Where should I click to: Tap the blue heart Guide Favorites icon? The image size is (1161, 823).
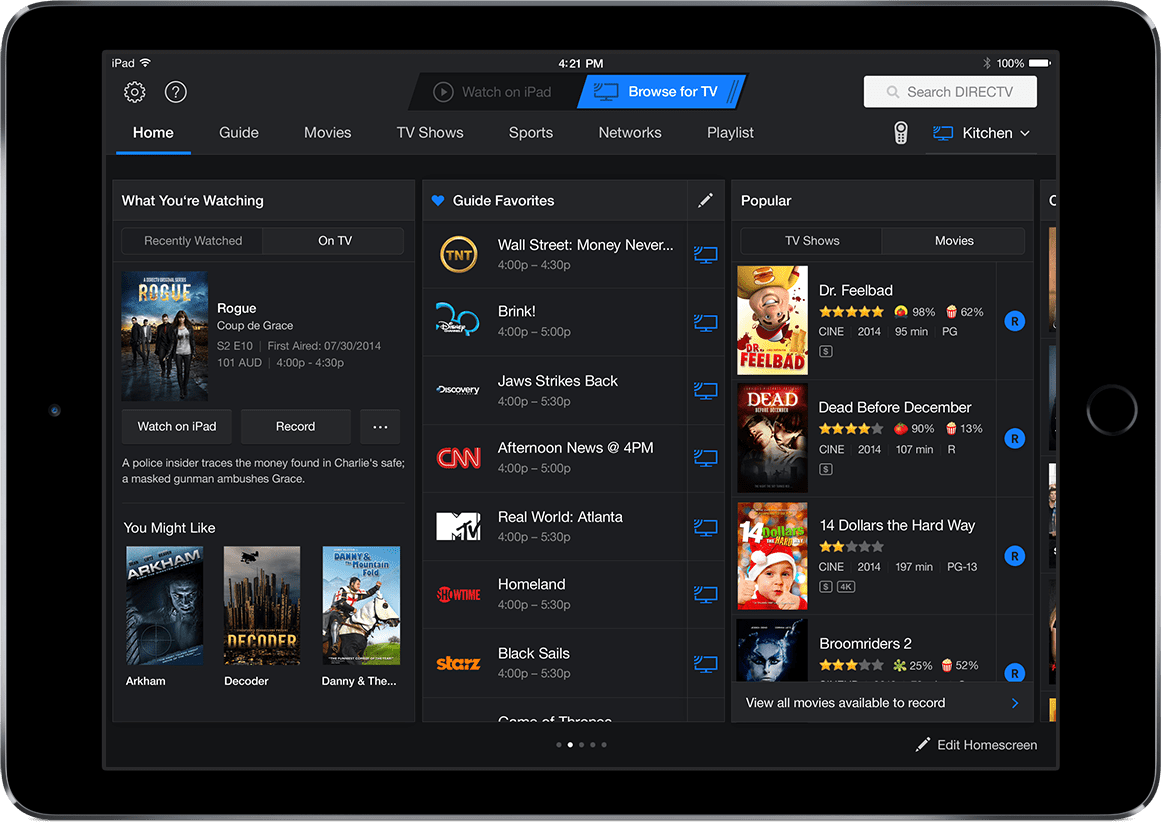tap(438, 201)
